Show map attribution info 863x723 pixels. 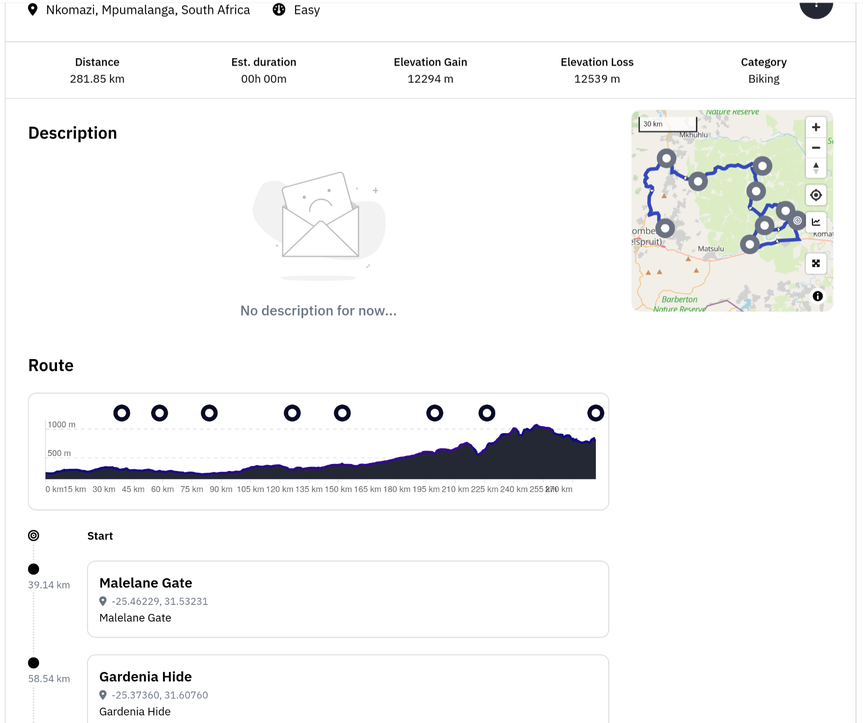coord(817,296)
